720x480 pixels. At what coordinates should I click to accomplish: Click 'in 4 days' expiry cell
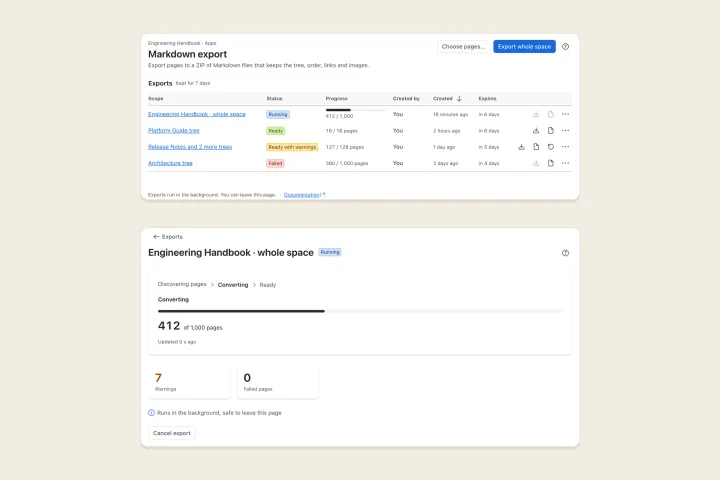(x=489, y=163)
